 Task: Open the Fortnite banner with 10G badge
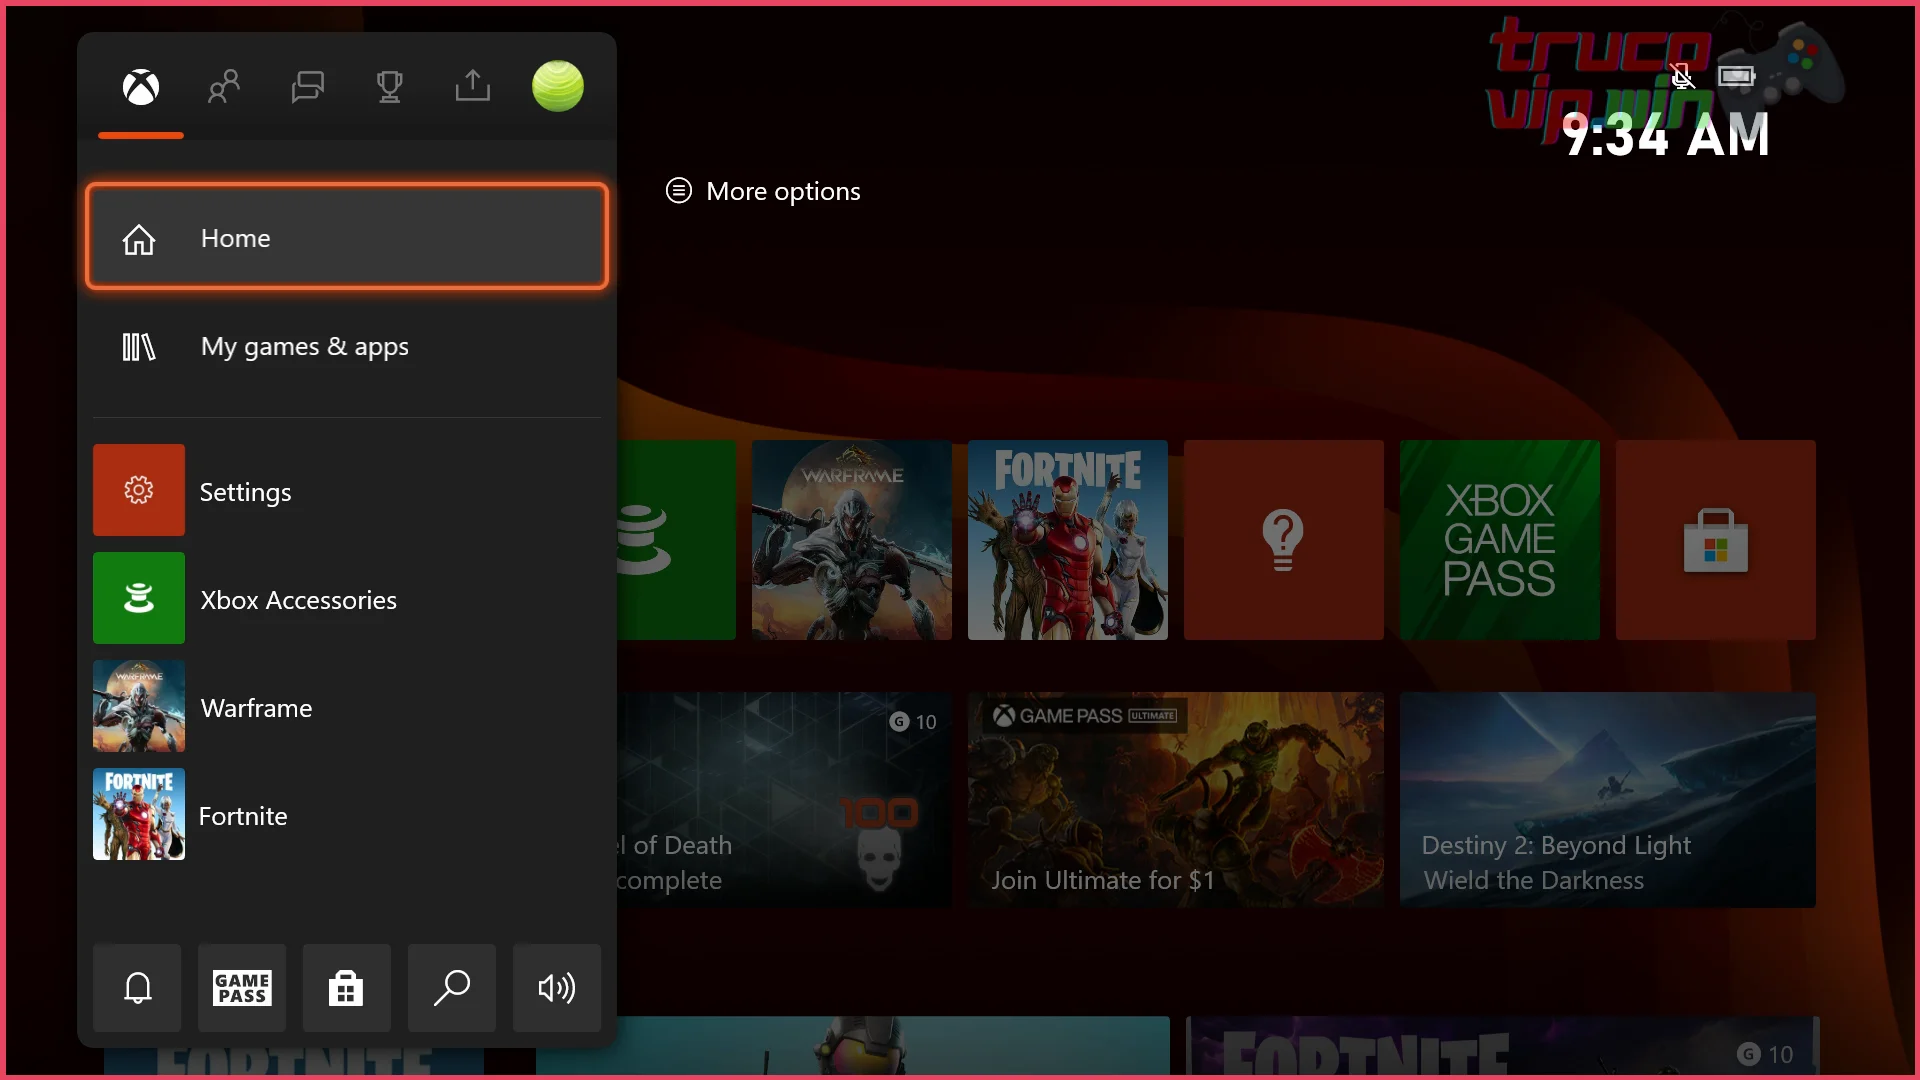[1502, 1046]
